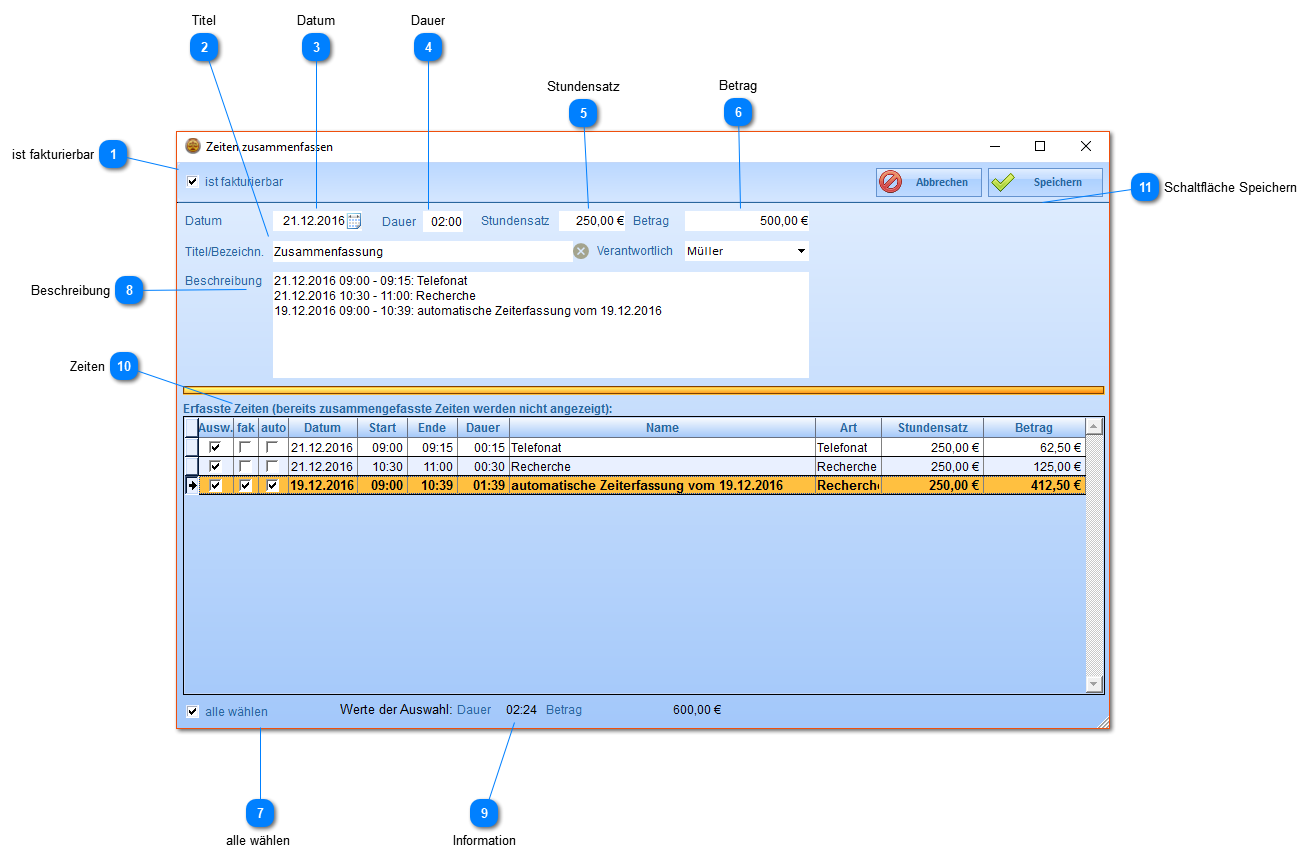Select the Telefonat name cell
1313x864 pixels.
(x=662, y=448)
